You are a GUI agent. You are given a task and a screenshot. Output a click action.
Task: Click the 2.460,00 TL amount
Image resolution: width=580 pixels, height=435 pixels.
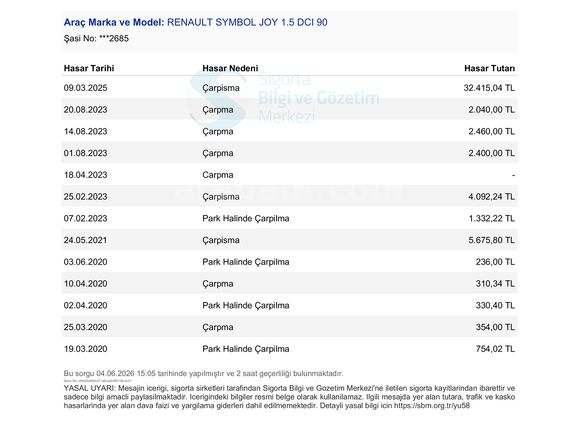pos(492,131)
